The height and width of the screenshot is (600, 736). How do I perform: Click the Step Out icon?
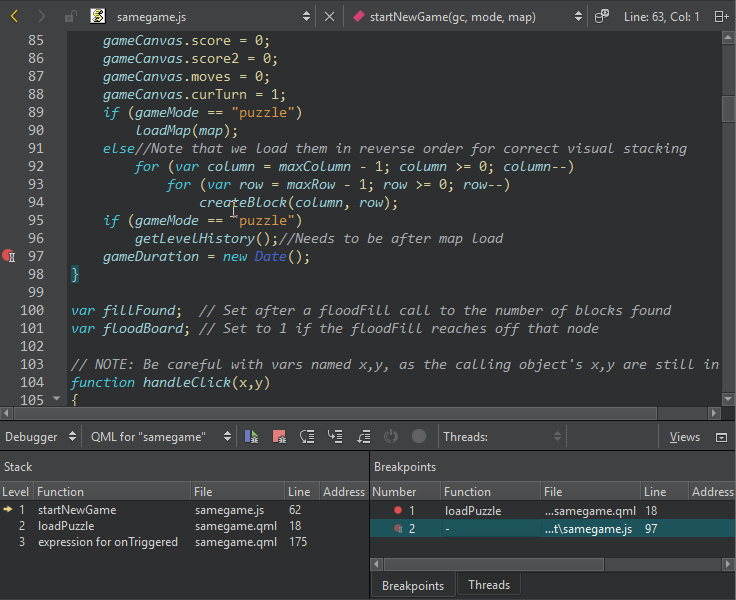[x=363, y=437]
